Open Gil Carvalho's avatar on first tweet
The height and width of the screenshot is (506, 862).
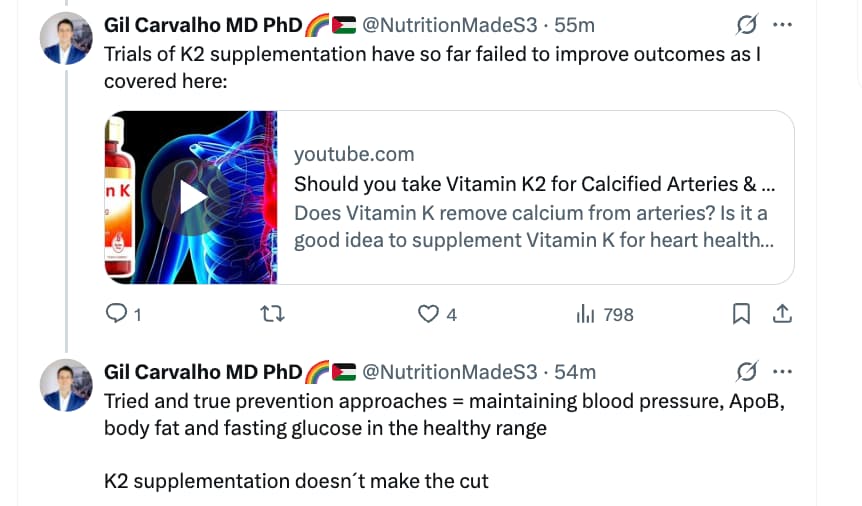click(66, 41)
